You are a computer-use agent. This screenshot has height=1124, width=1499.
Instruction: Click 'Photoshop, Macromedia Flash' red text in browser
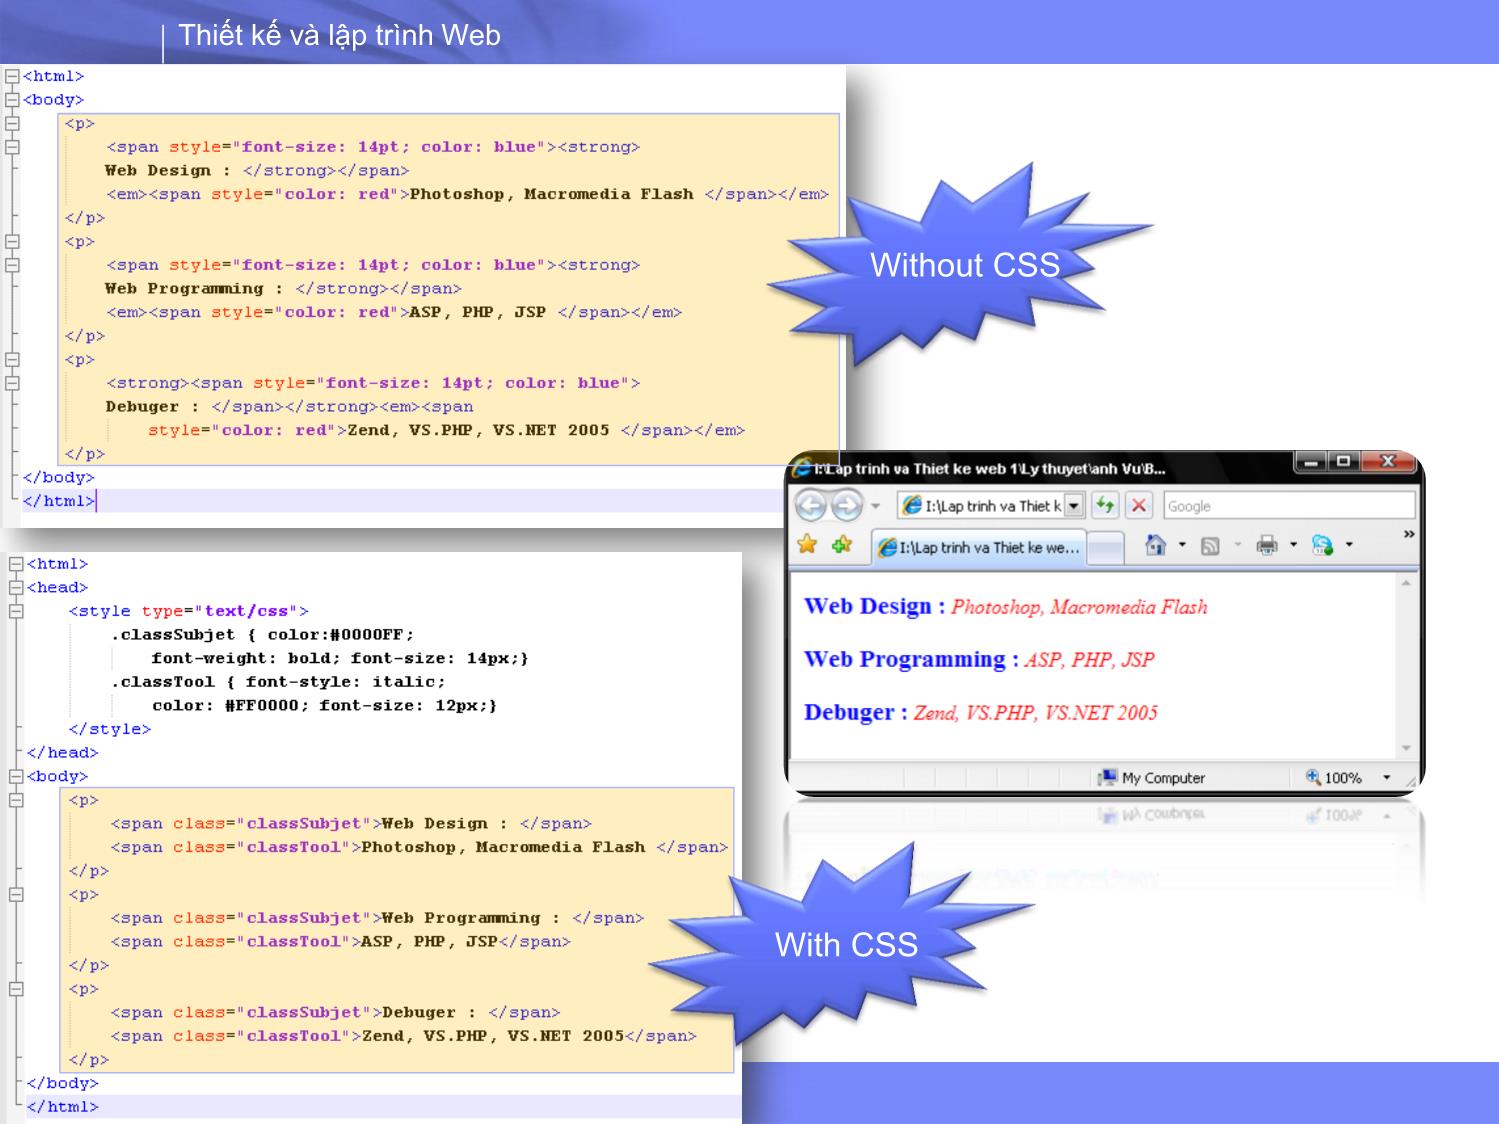[x=1079, y=607]
